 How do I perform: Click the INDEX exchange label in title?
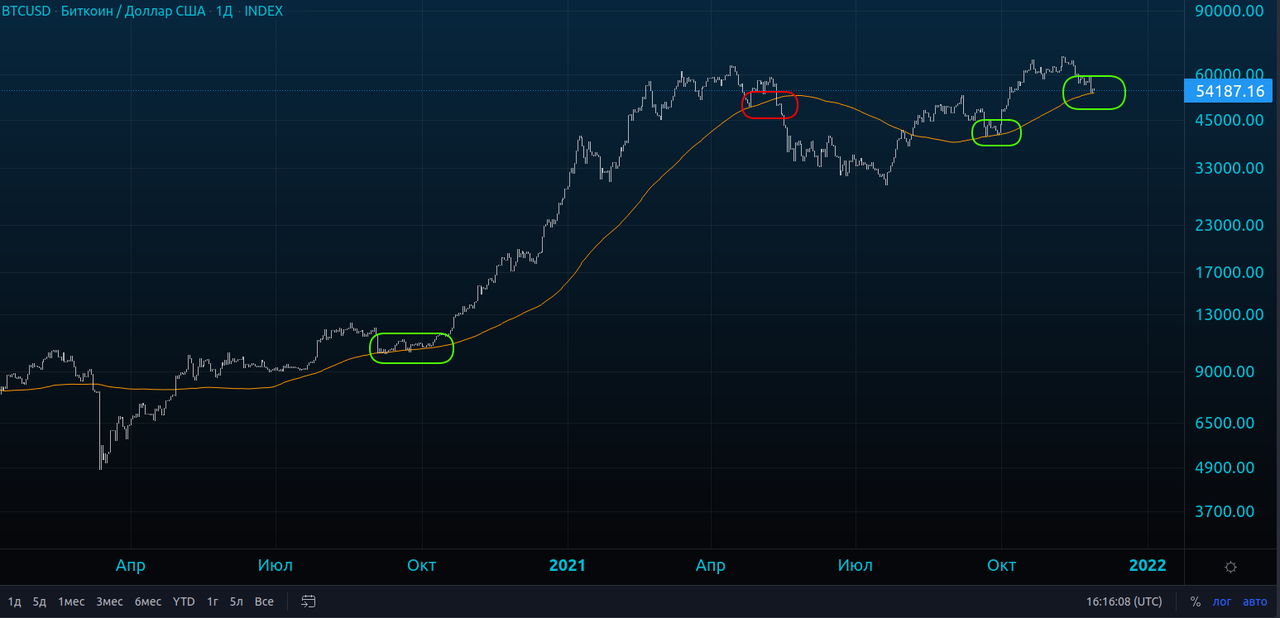264,11
